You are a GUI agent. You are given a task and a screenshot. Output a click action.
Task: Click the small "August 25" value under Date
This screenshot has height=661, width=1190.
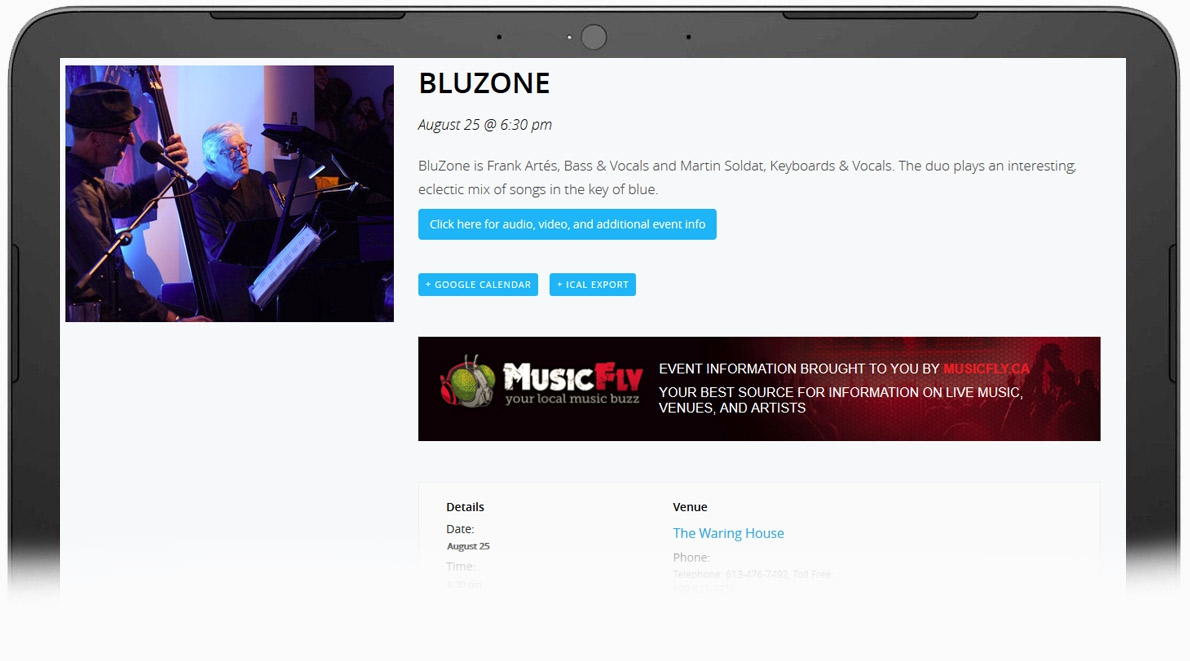click(468, 546)
